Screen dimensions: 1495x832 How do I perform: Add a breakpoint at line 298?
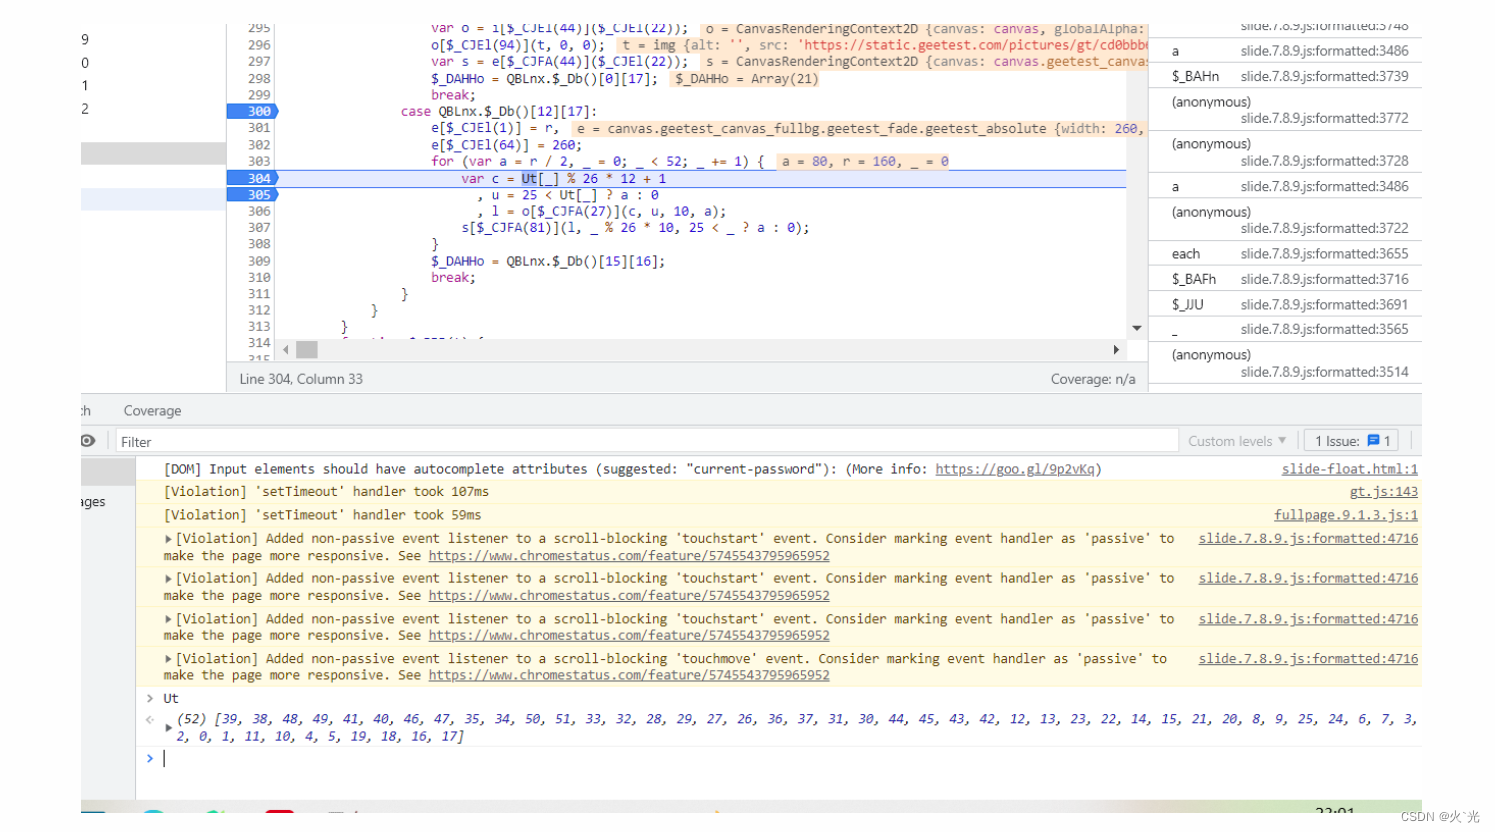(x=259, y=78)
